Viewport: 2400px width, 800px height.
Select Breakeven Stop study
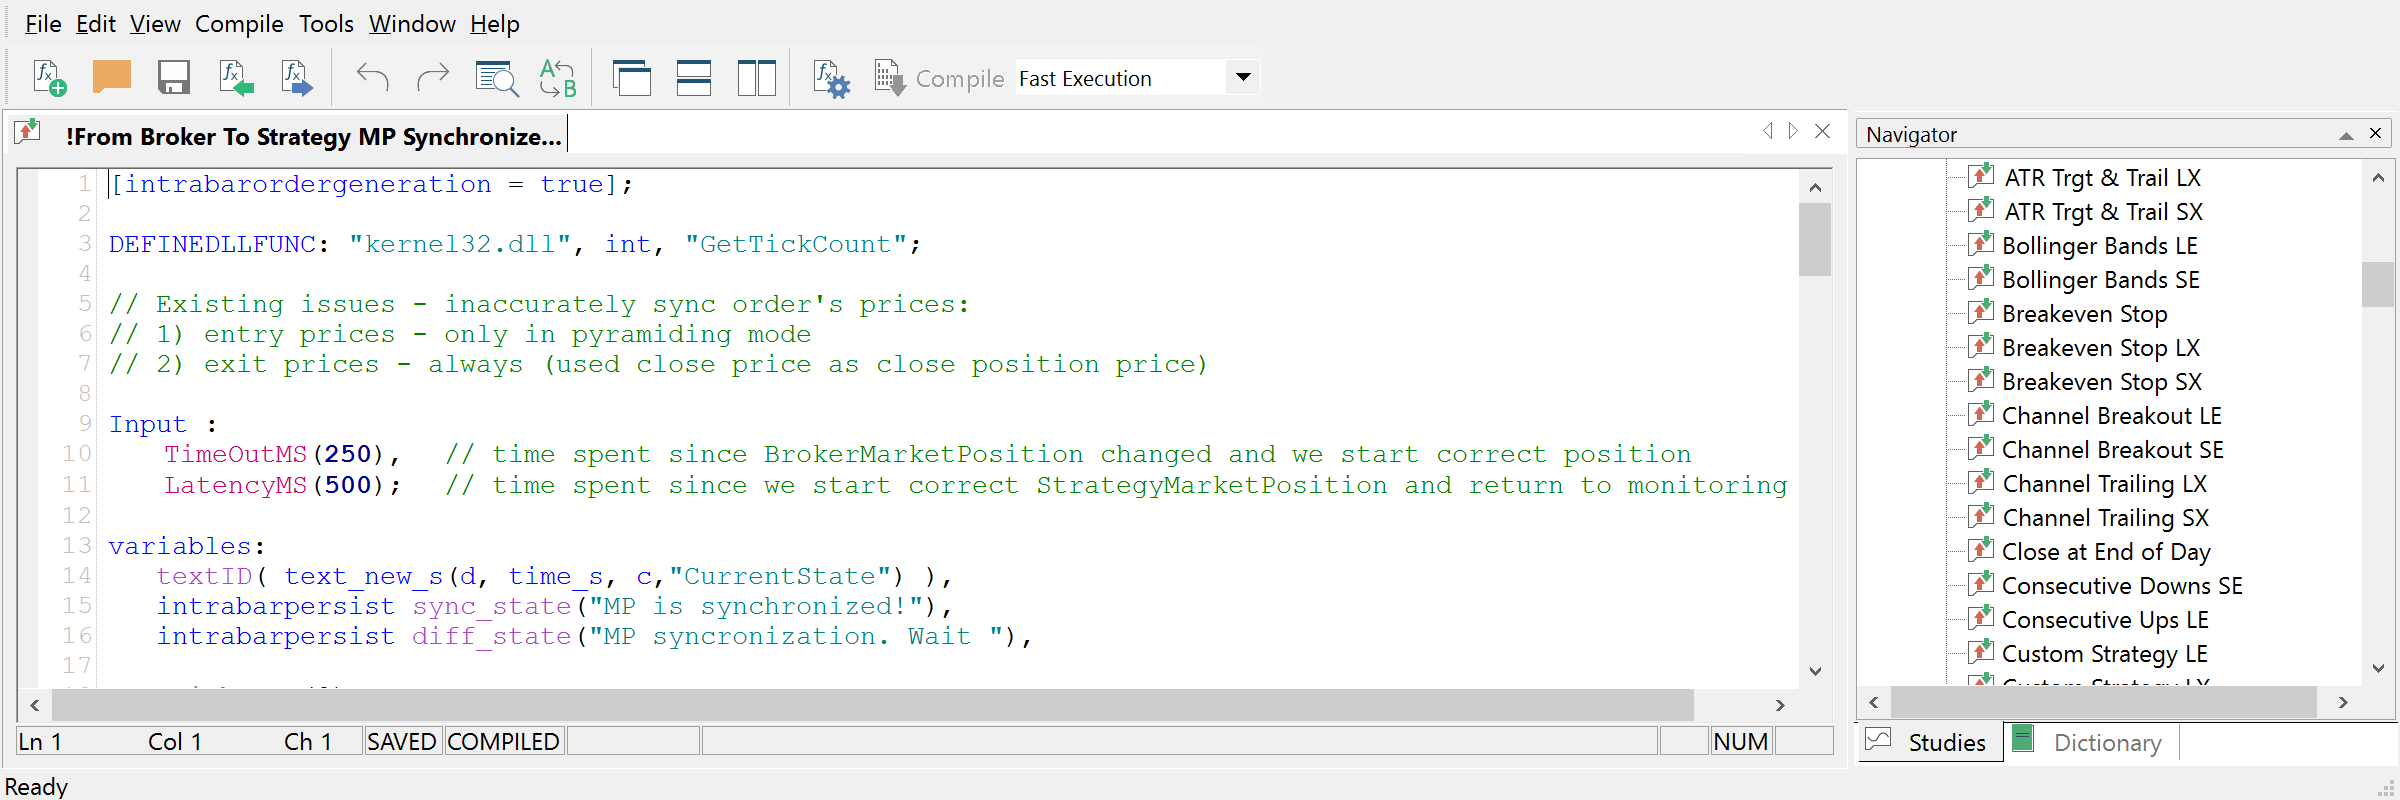[2084, 314]
